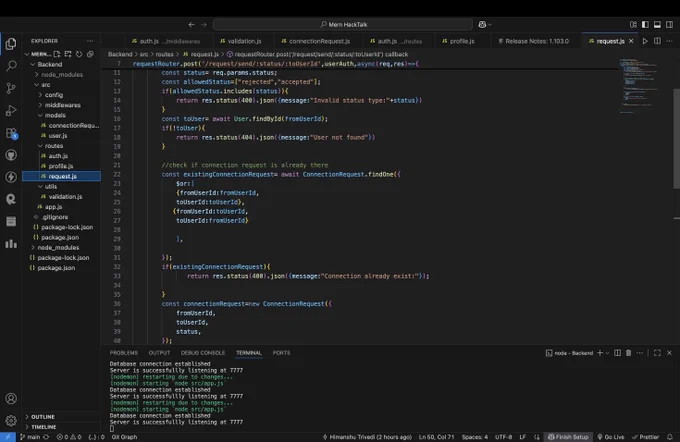This screenshot has width=680, height=442.
Task: Collapse all folders in Explorer
Action: [90, 54]
